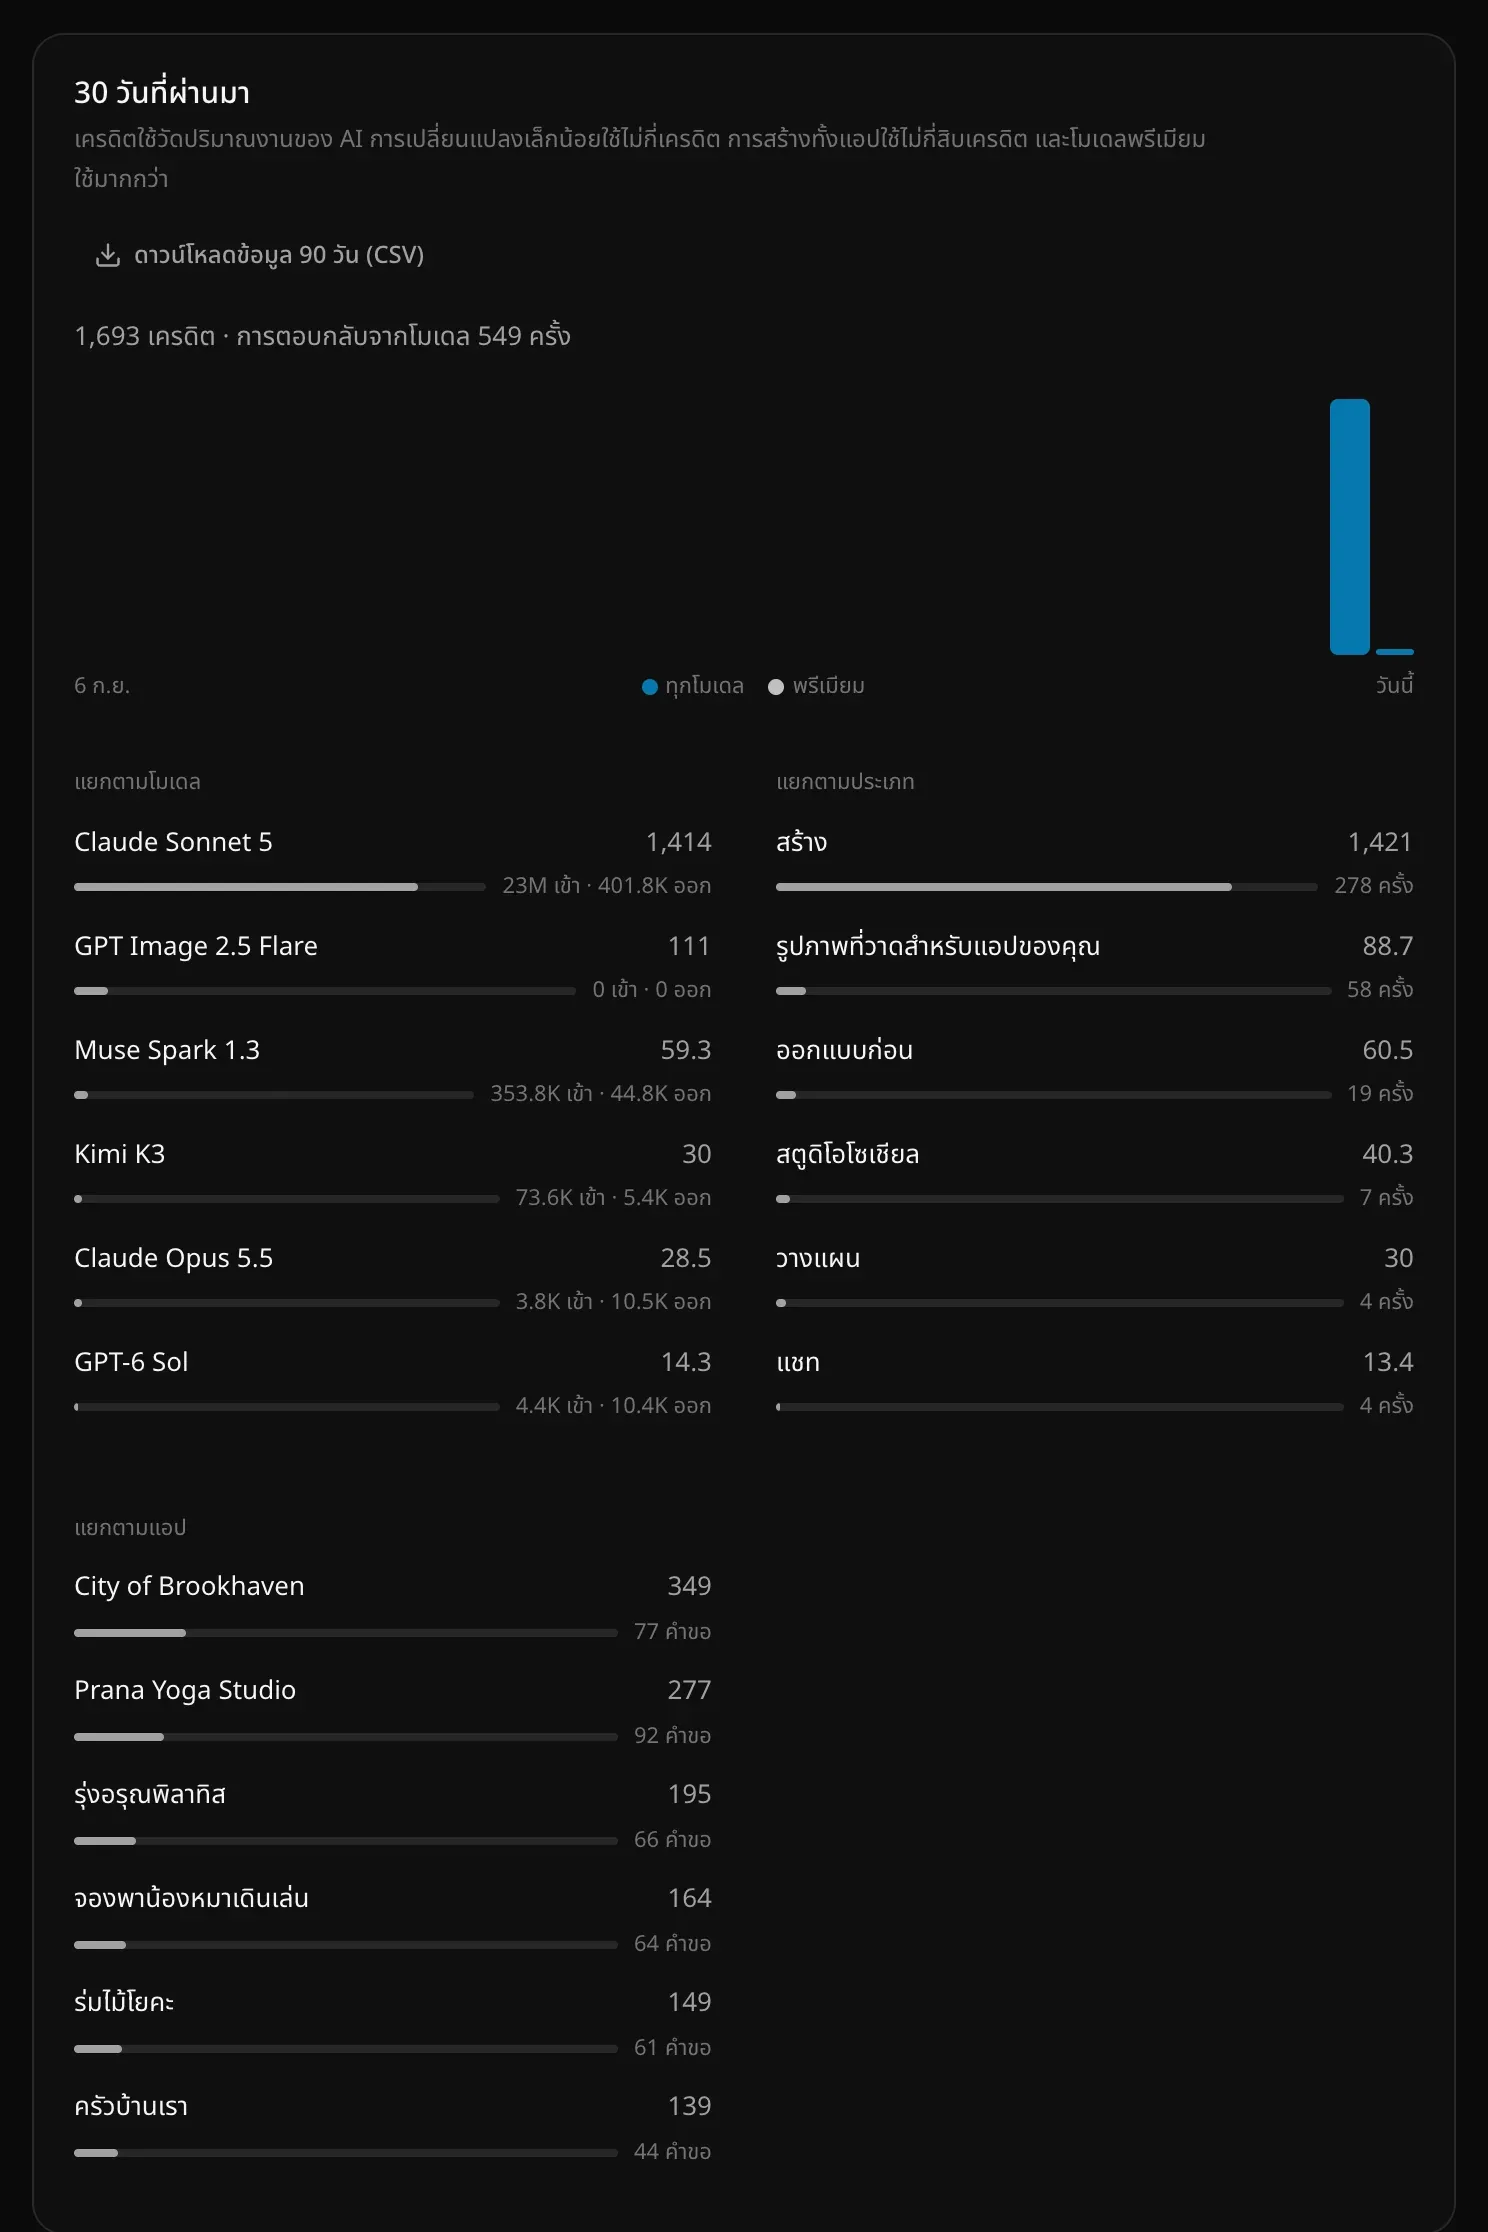Viewport: 1488px width, 2232px height.
Task: Click the "44 คำขอ" request count
Action: coord(673,2152)
